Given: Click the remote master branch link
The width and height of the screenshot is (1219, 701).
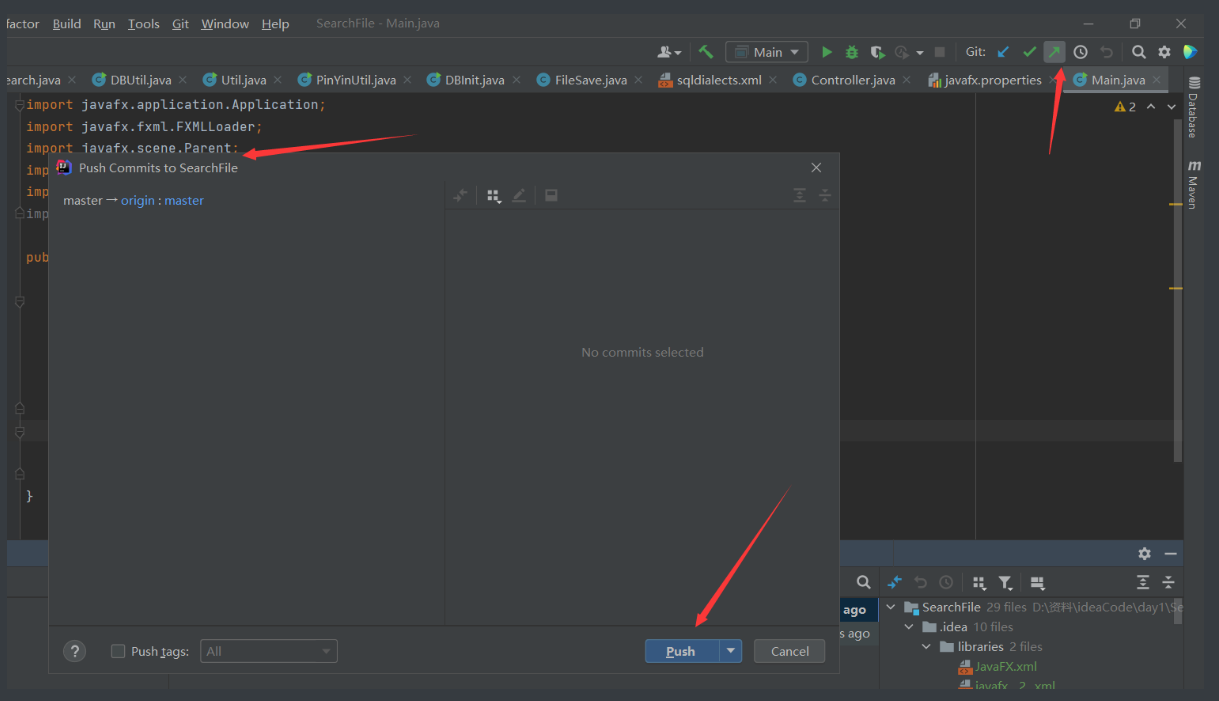Looking at the screenshot, I should tap(184, 200).
